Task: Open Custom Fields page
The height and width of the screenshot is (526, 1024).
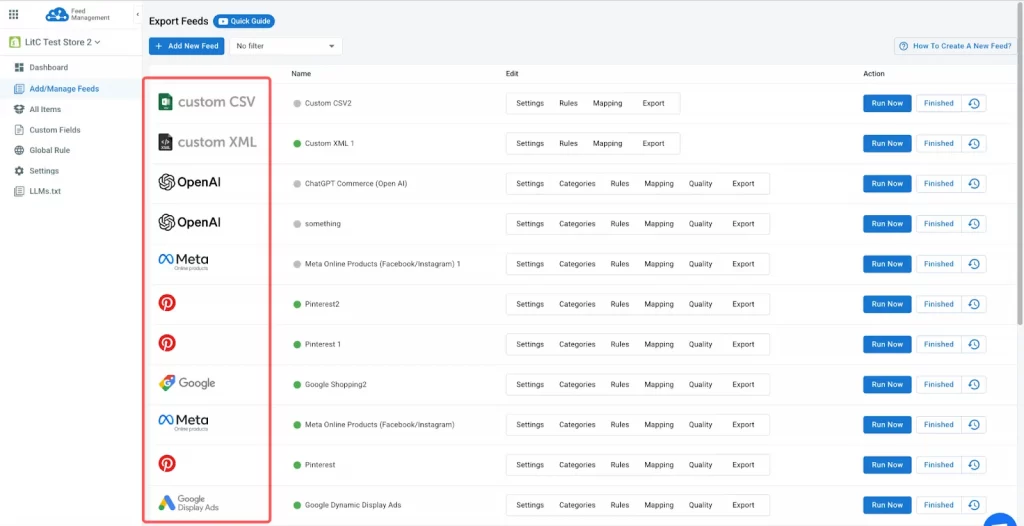Action: (55, 130)
